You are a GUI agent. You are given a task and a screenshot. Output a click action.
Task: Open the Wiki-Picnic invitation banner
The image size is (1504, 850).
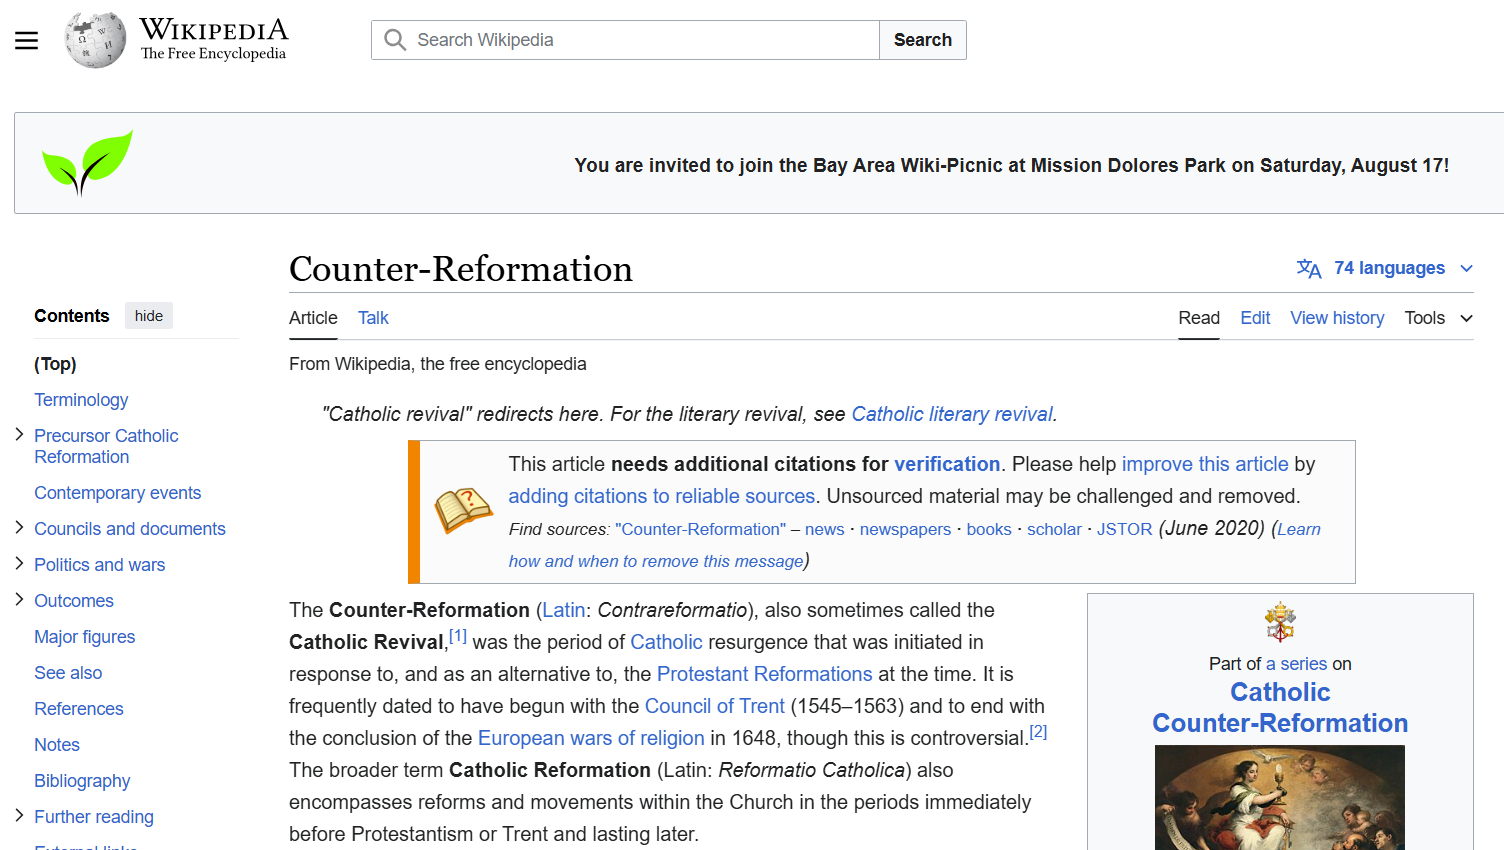point(1011,165)
